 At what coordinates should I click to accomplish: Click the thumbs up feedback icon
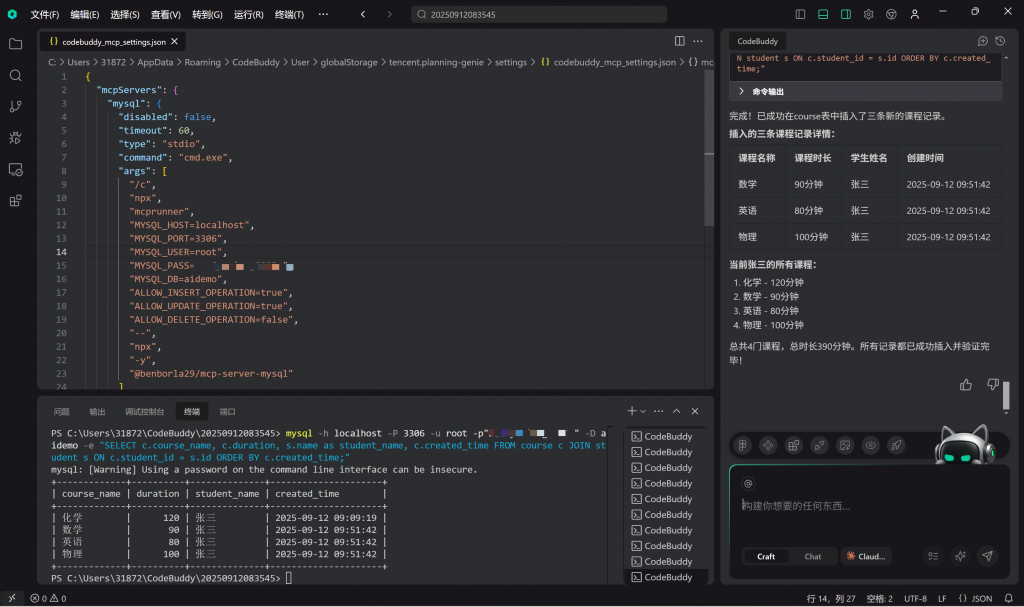pos(965,385)
